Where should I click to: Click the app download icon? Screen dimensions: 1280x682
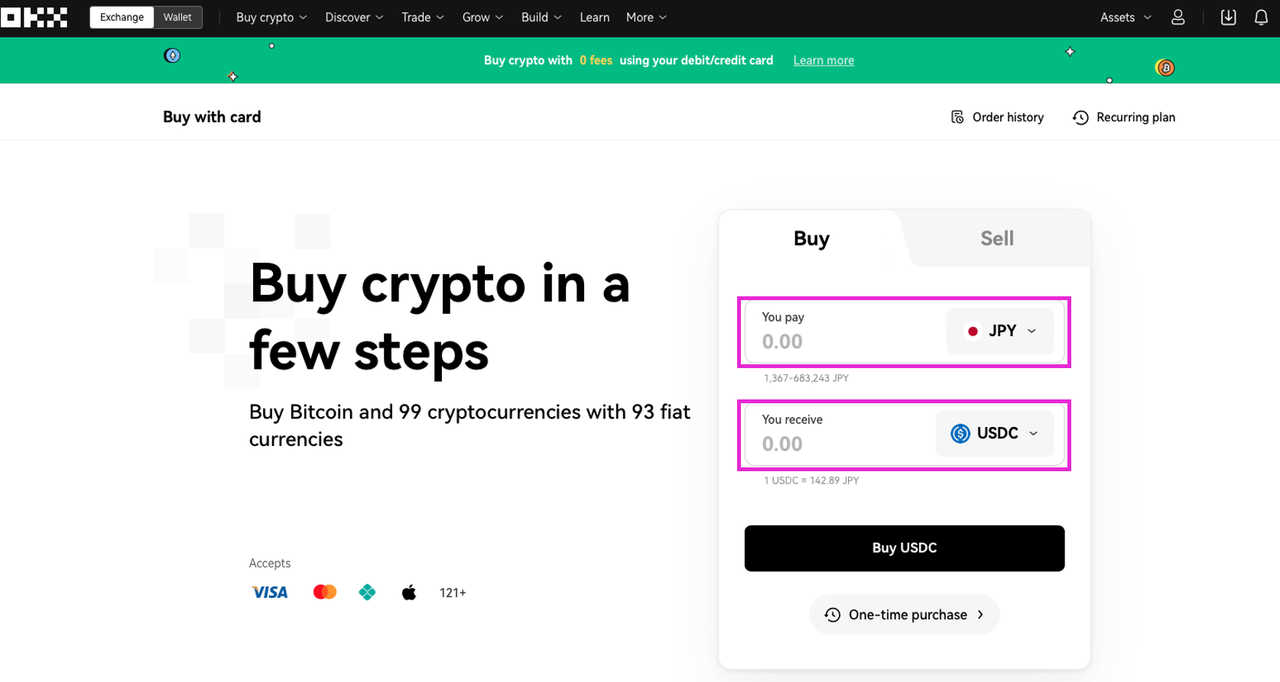(1228, 17)
